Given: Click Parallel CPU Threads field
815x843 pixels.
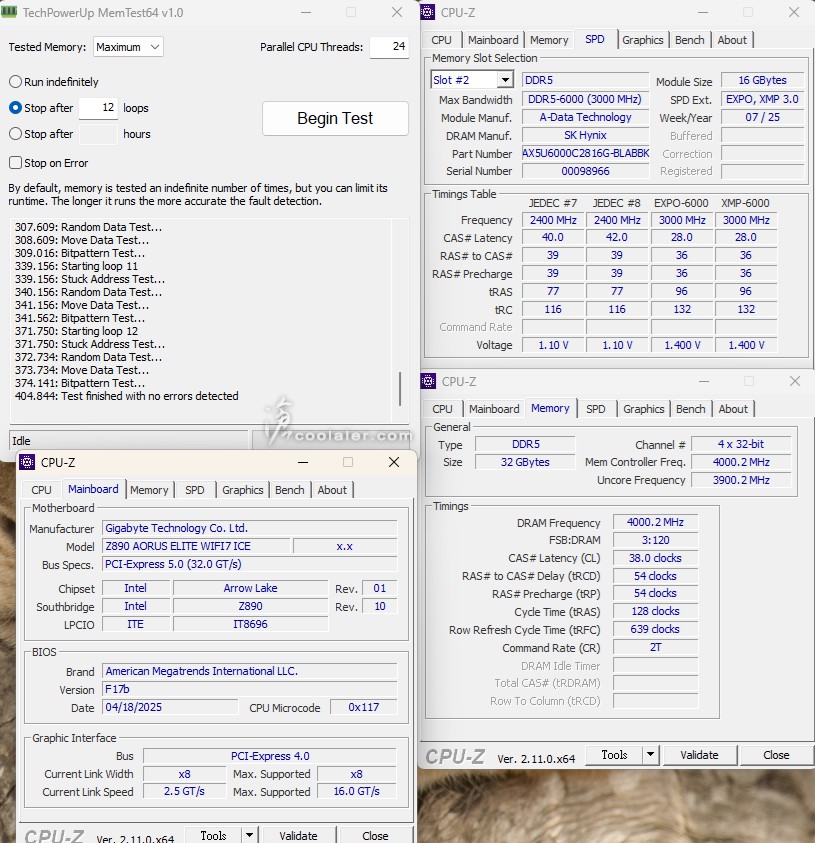Looking at the screenshot, I should click(x=389, y=47).
